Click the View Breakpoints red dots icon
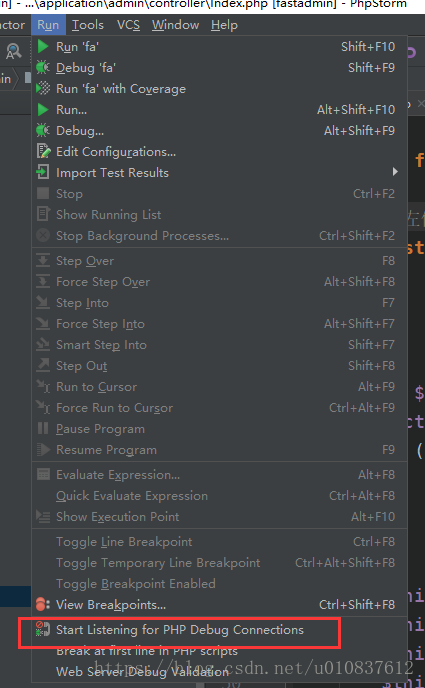This screenshot has height=688, width=425. pos(43,605)
